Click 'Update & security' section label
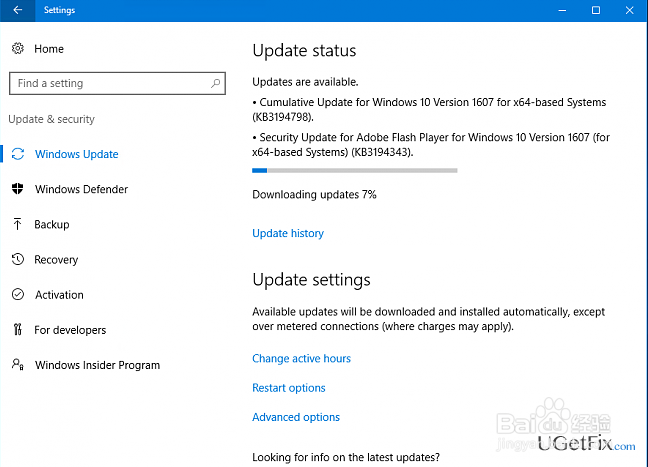 click(52, 119)
